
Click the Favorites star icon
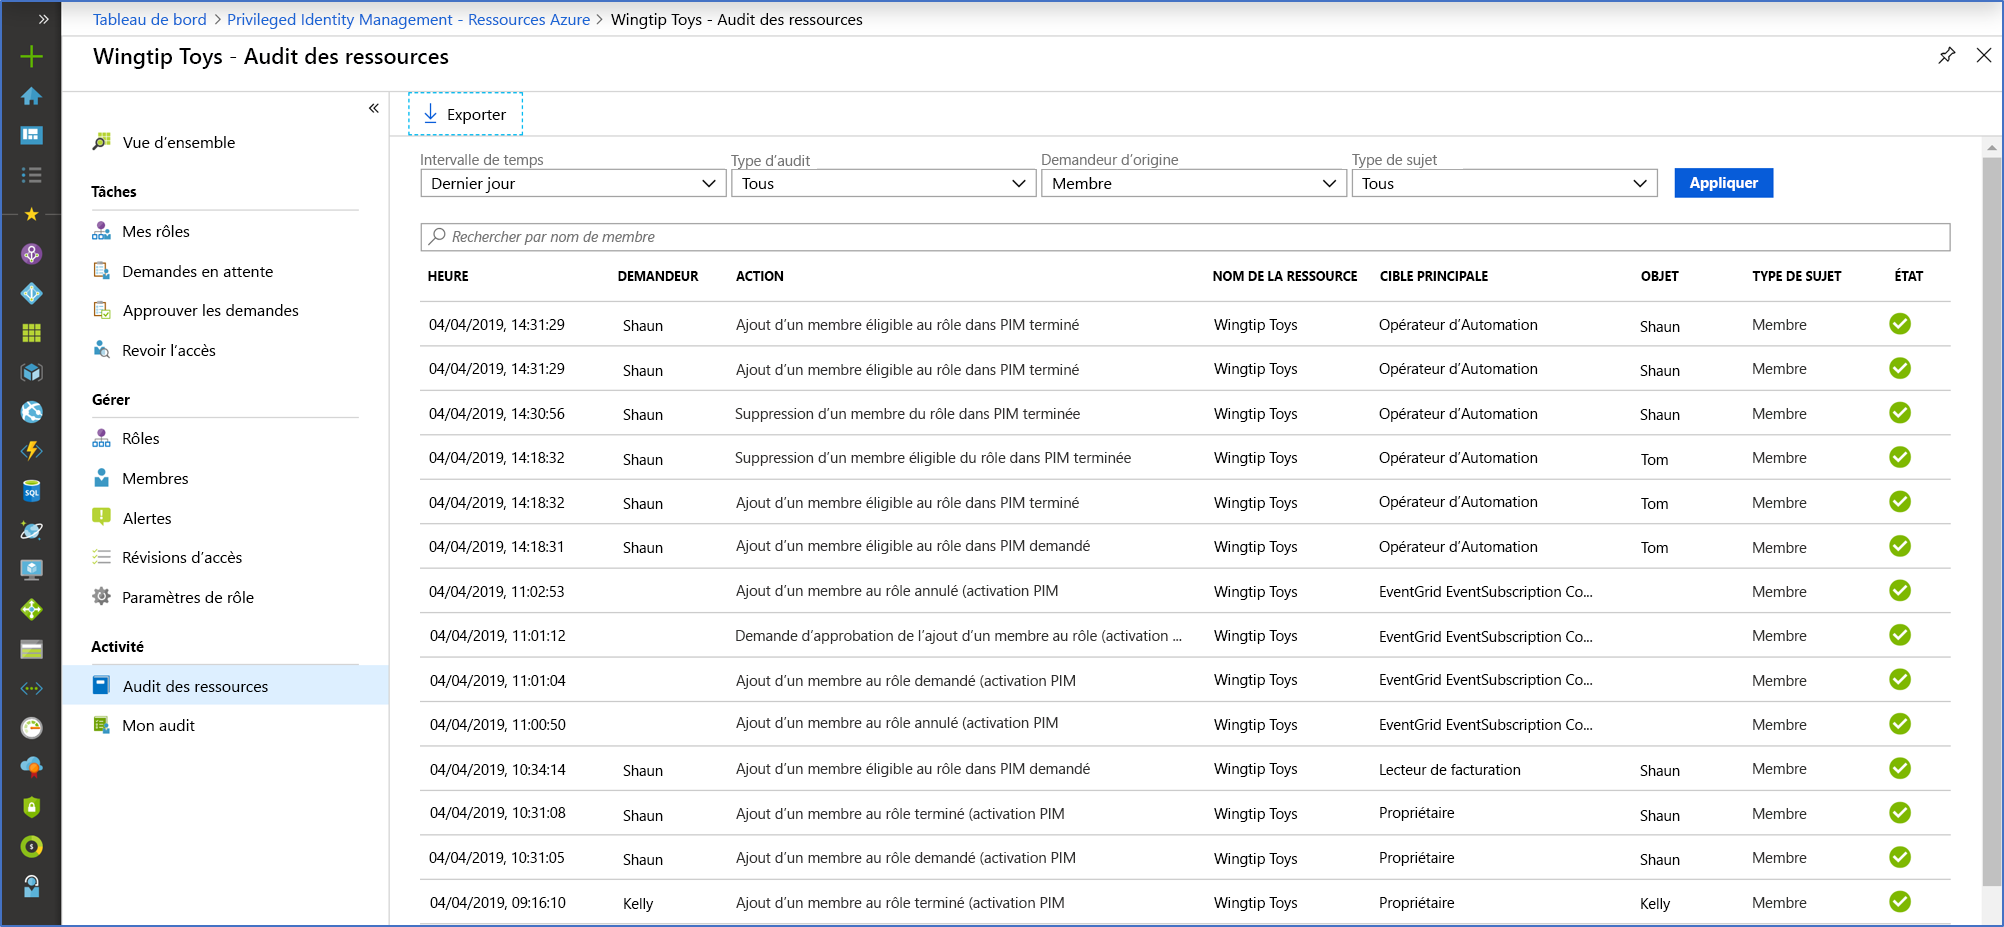click(32, 214)
